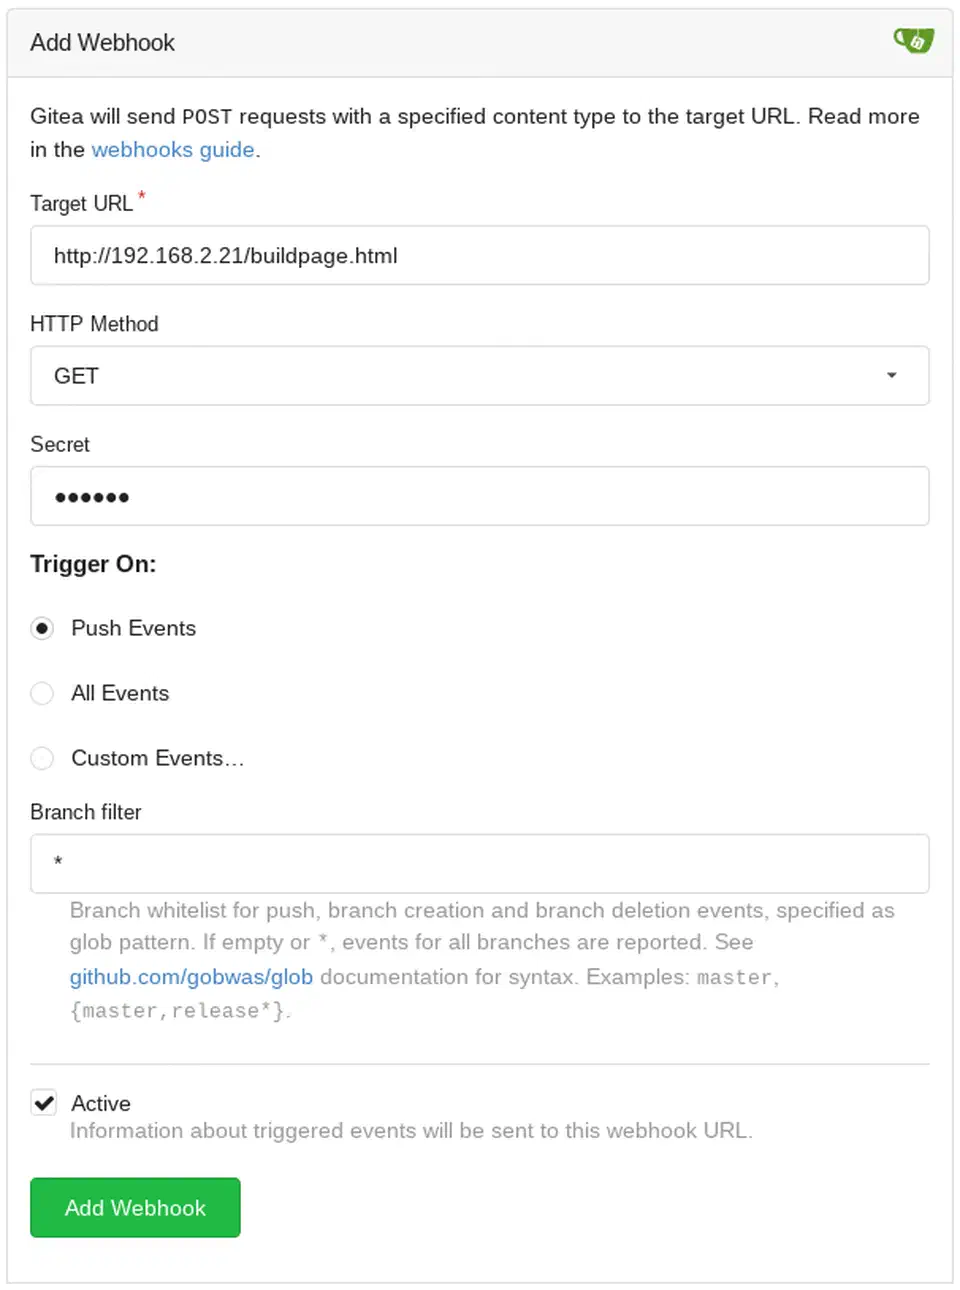Screen dimensions: 960x1290
Task: Click the Add Webhook page title
Action: coord(101,43)
